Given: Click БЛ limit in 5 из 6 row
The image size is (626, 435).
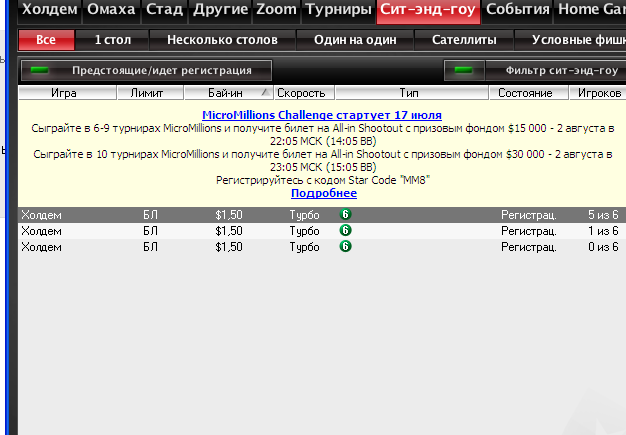Looking at the screenshot, I should point(151,215).
